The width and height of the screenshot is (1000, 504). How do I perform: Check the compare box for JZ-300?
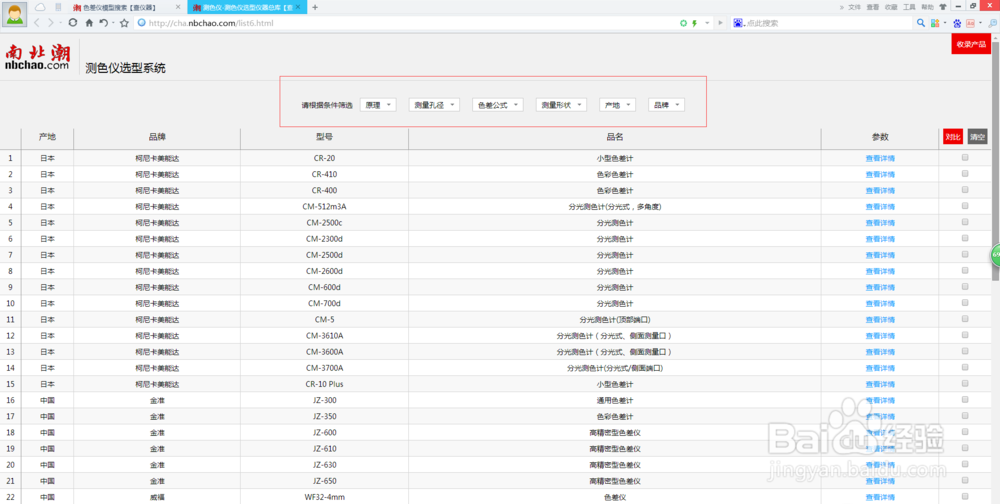(965, 399)
